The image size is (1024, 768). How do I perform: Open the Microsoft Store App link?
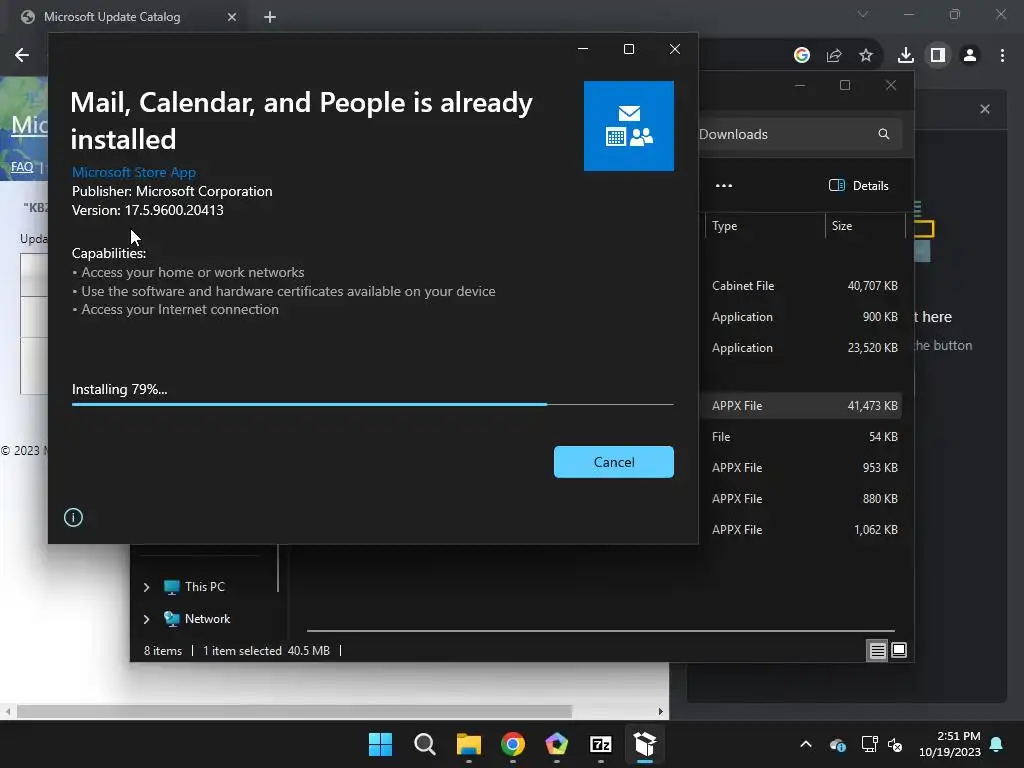(x=134, y=172)
